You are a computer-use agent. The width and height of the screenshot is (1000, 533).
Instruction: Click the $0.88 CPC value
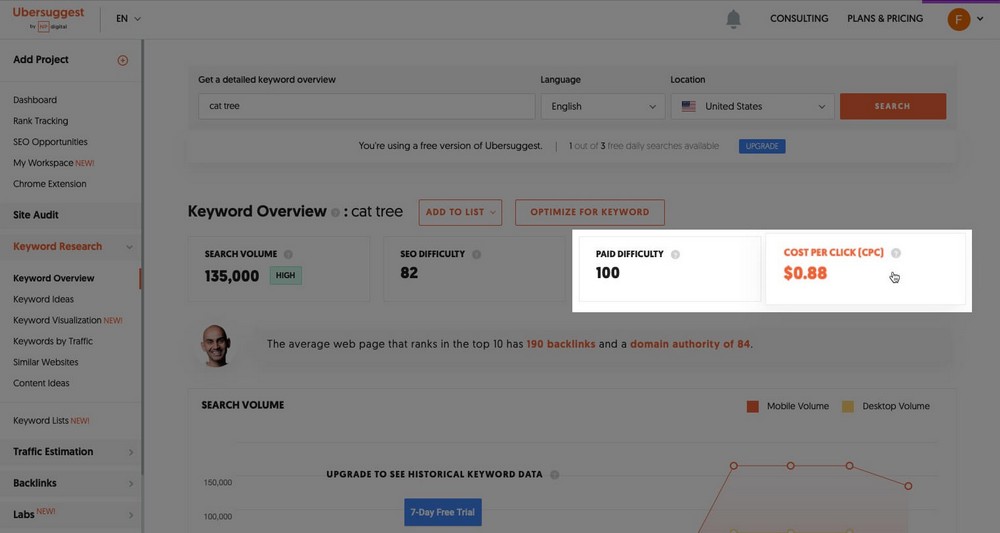[x=805, y=274]
